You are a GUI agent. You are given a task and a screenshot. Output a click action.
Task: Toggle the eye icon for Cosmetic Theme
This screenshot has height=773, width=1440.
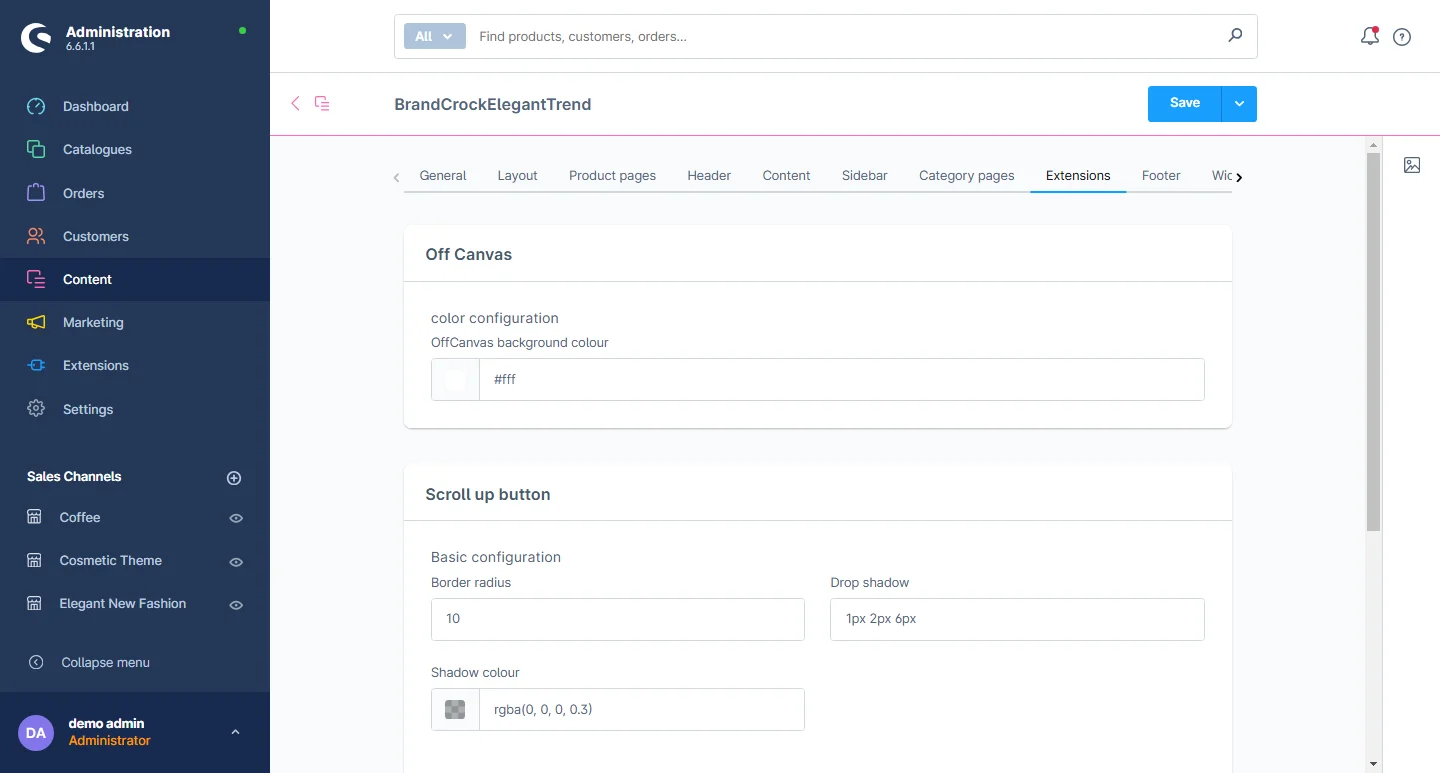coord(236,562)
